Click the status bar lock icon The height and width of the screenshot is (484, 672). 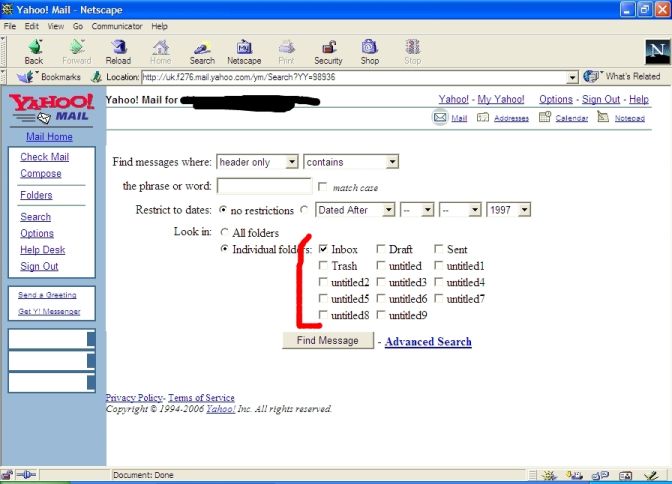[7, 475]
